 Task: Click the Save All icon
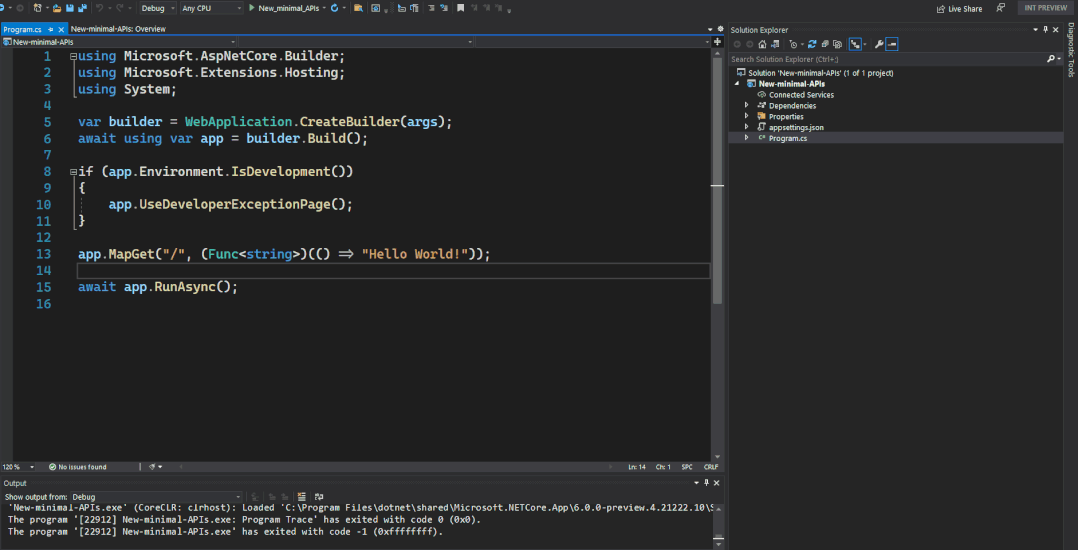(x=82, y=8)
